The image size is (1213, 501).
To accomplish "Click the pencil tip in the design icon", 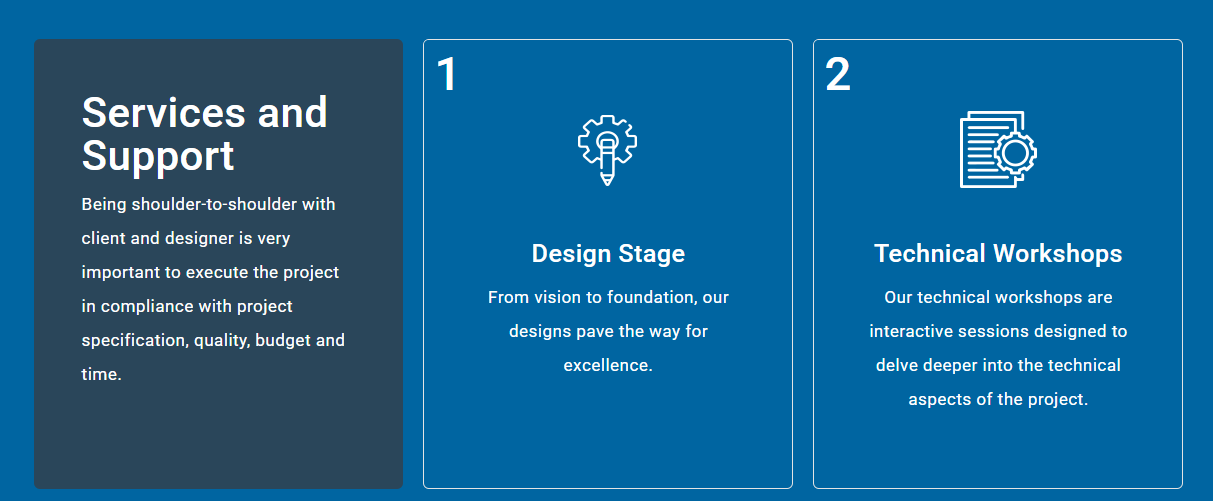I will tap(606, 181).
